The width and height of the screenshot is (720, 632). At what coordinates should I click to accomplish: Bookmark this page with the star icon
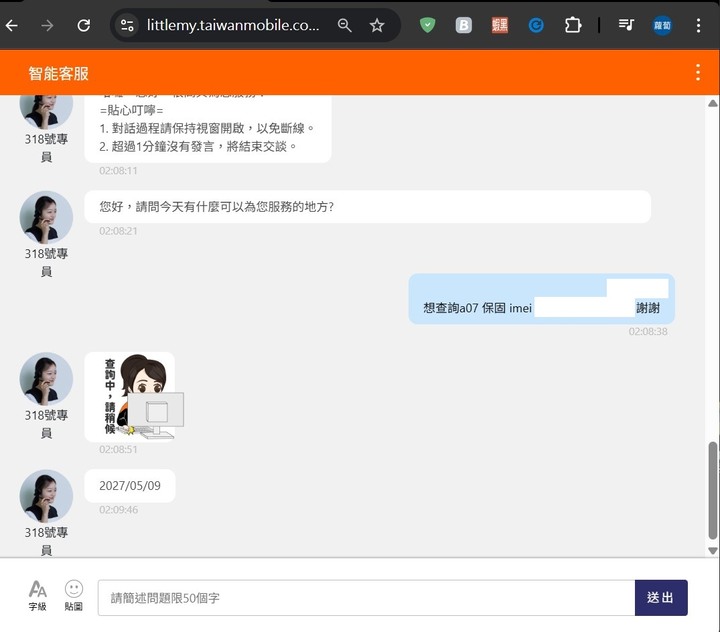(x=377, y=25)
